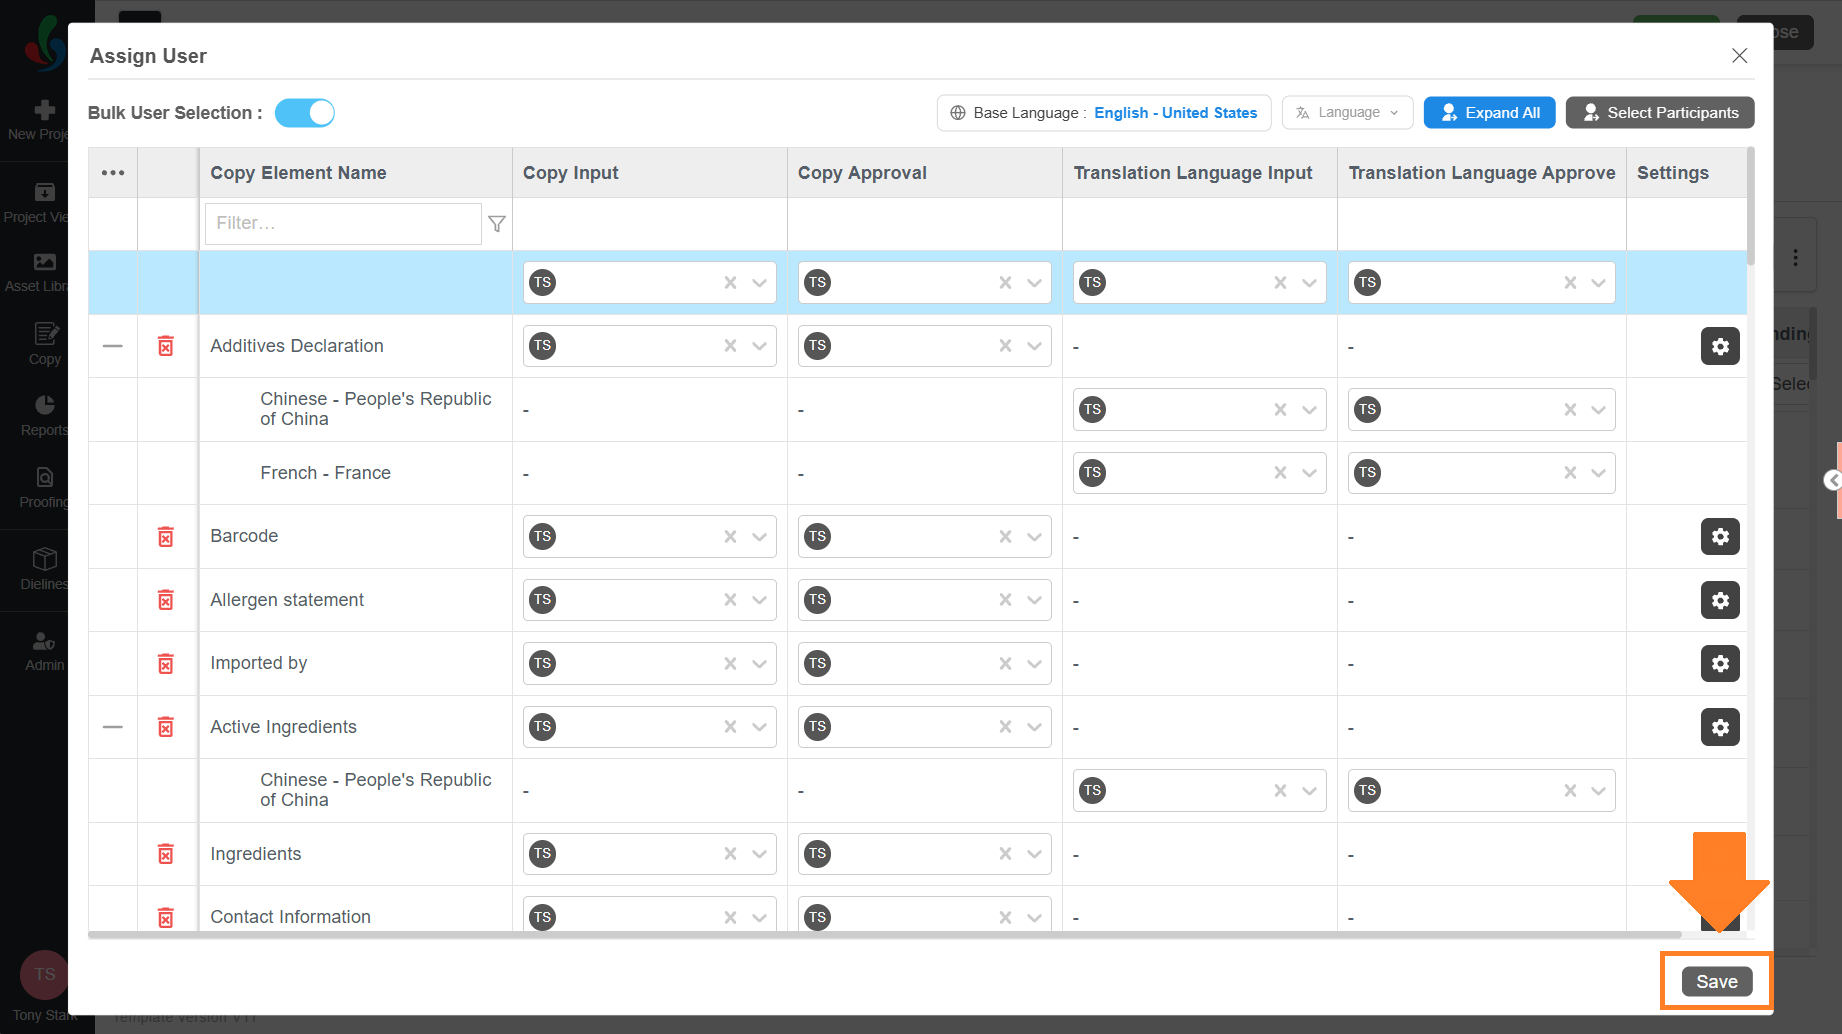Click the Expand All button
This screenshot has height=1034, width=1842.
pos(1490,113)
